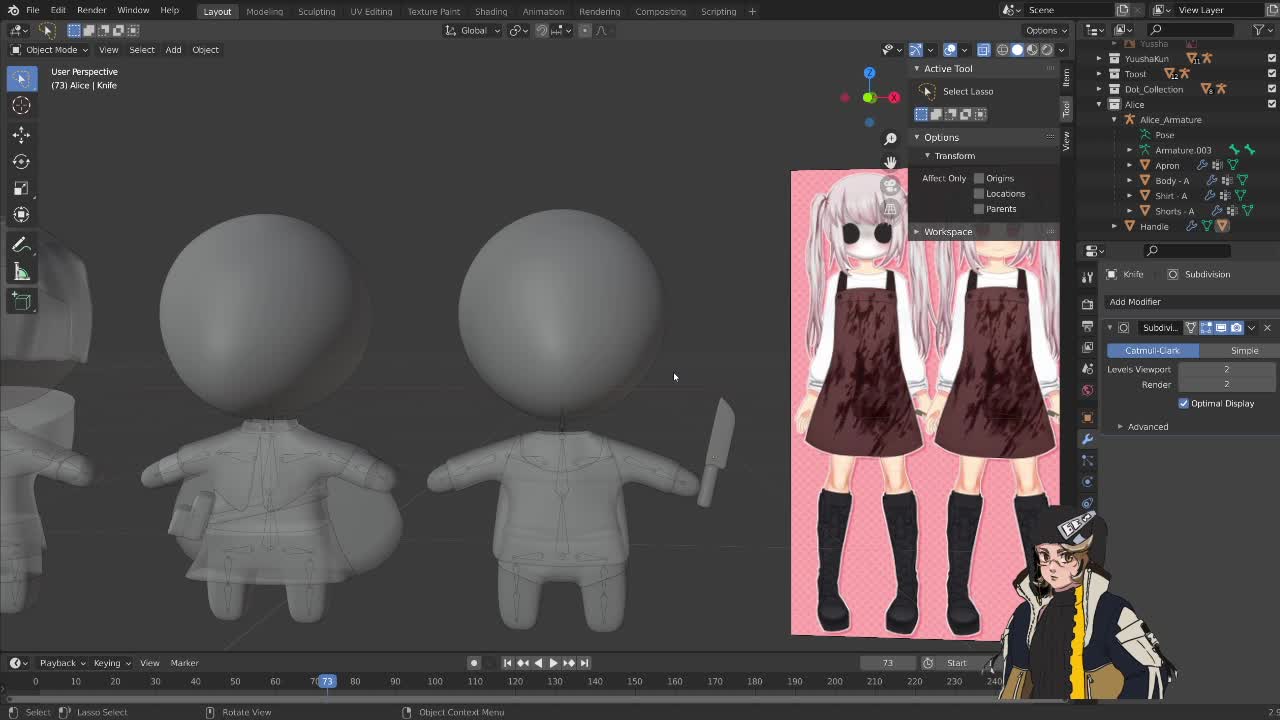Open the Physics properties tab icon

[1088, 481]
